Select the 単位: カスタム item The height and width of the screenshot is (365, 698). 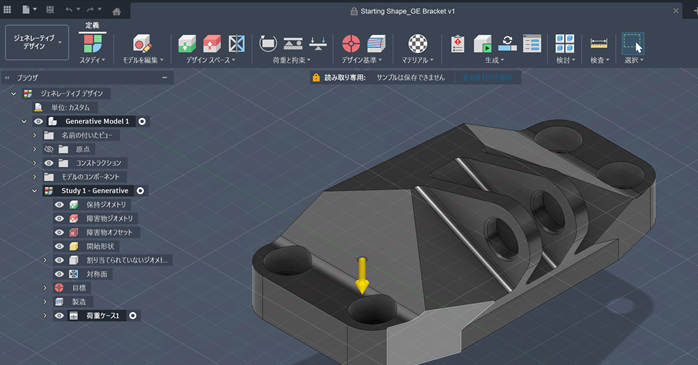coord(70,107)
